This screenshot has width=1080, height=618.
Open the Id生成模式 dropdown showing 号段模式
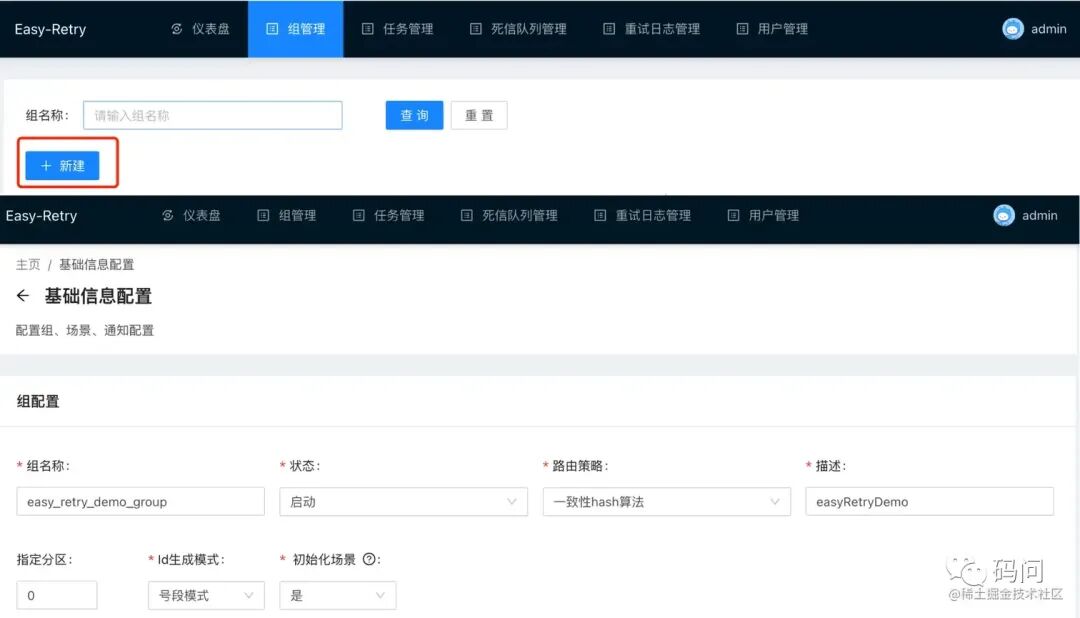[206, 595]
